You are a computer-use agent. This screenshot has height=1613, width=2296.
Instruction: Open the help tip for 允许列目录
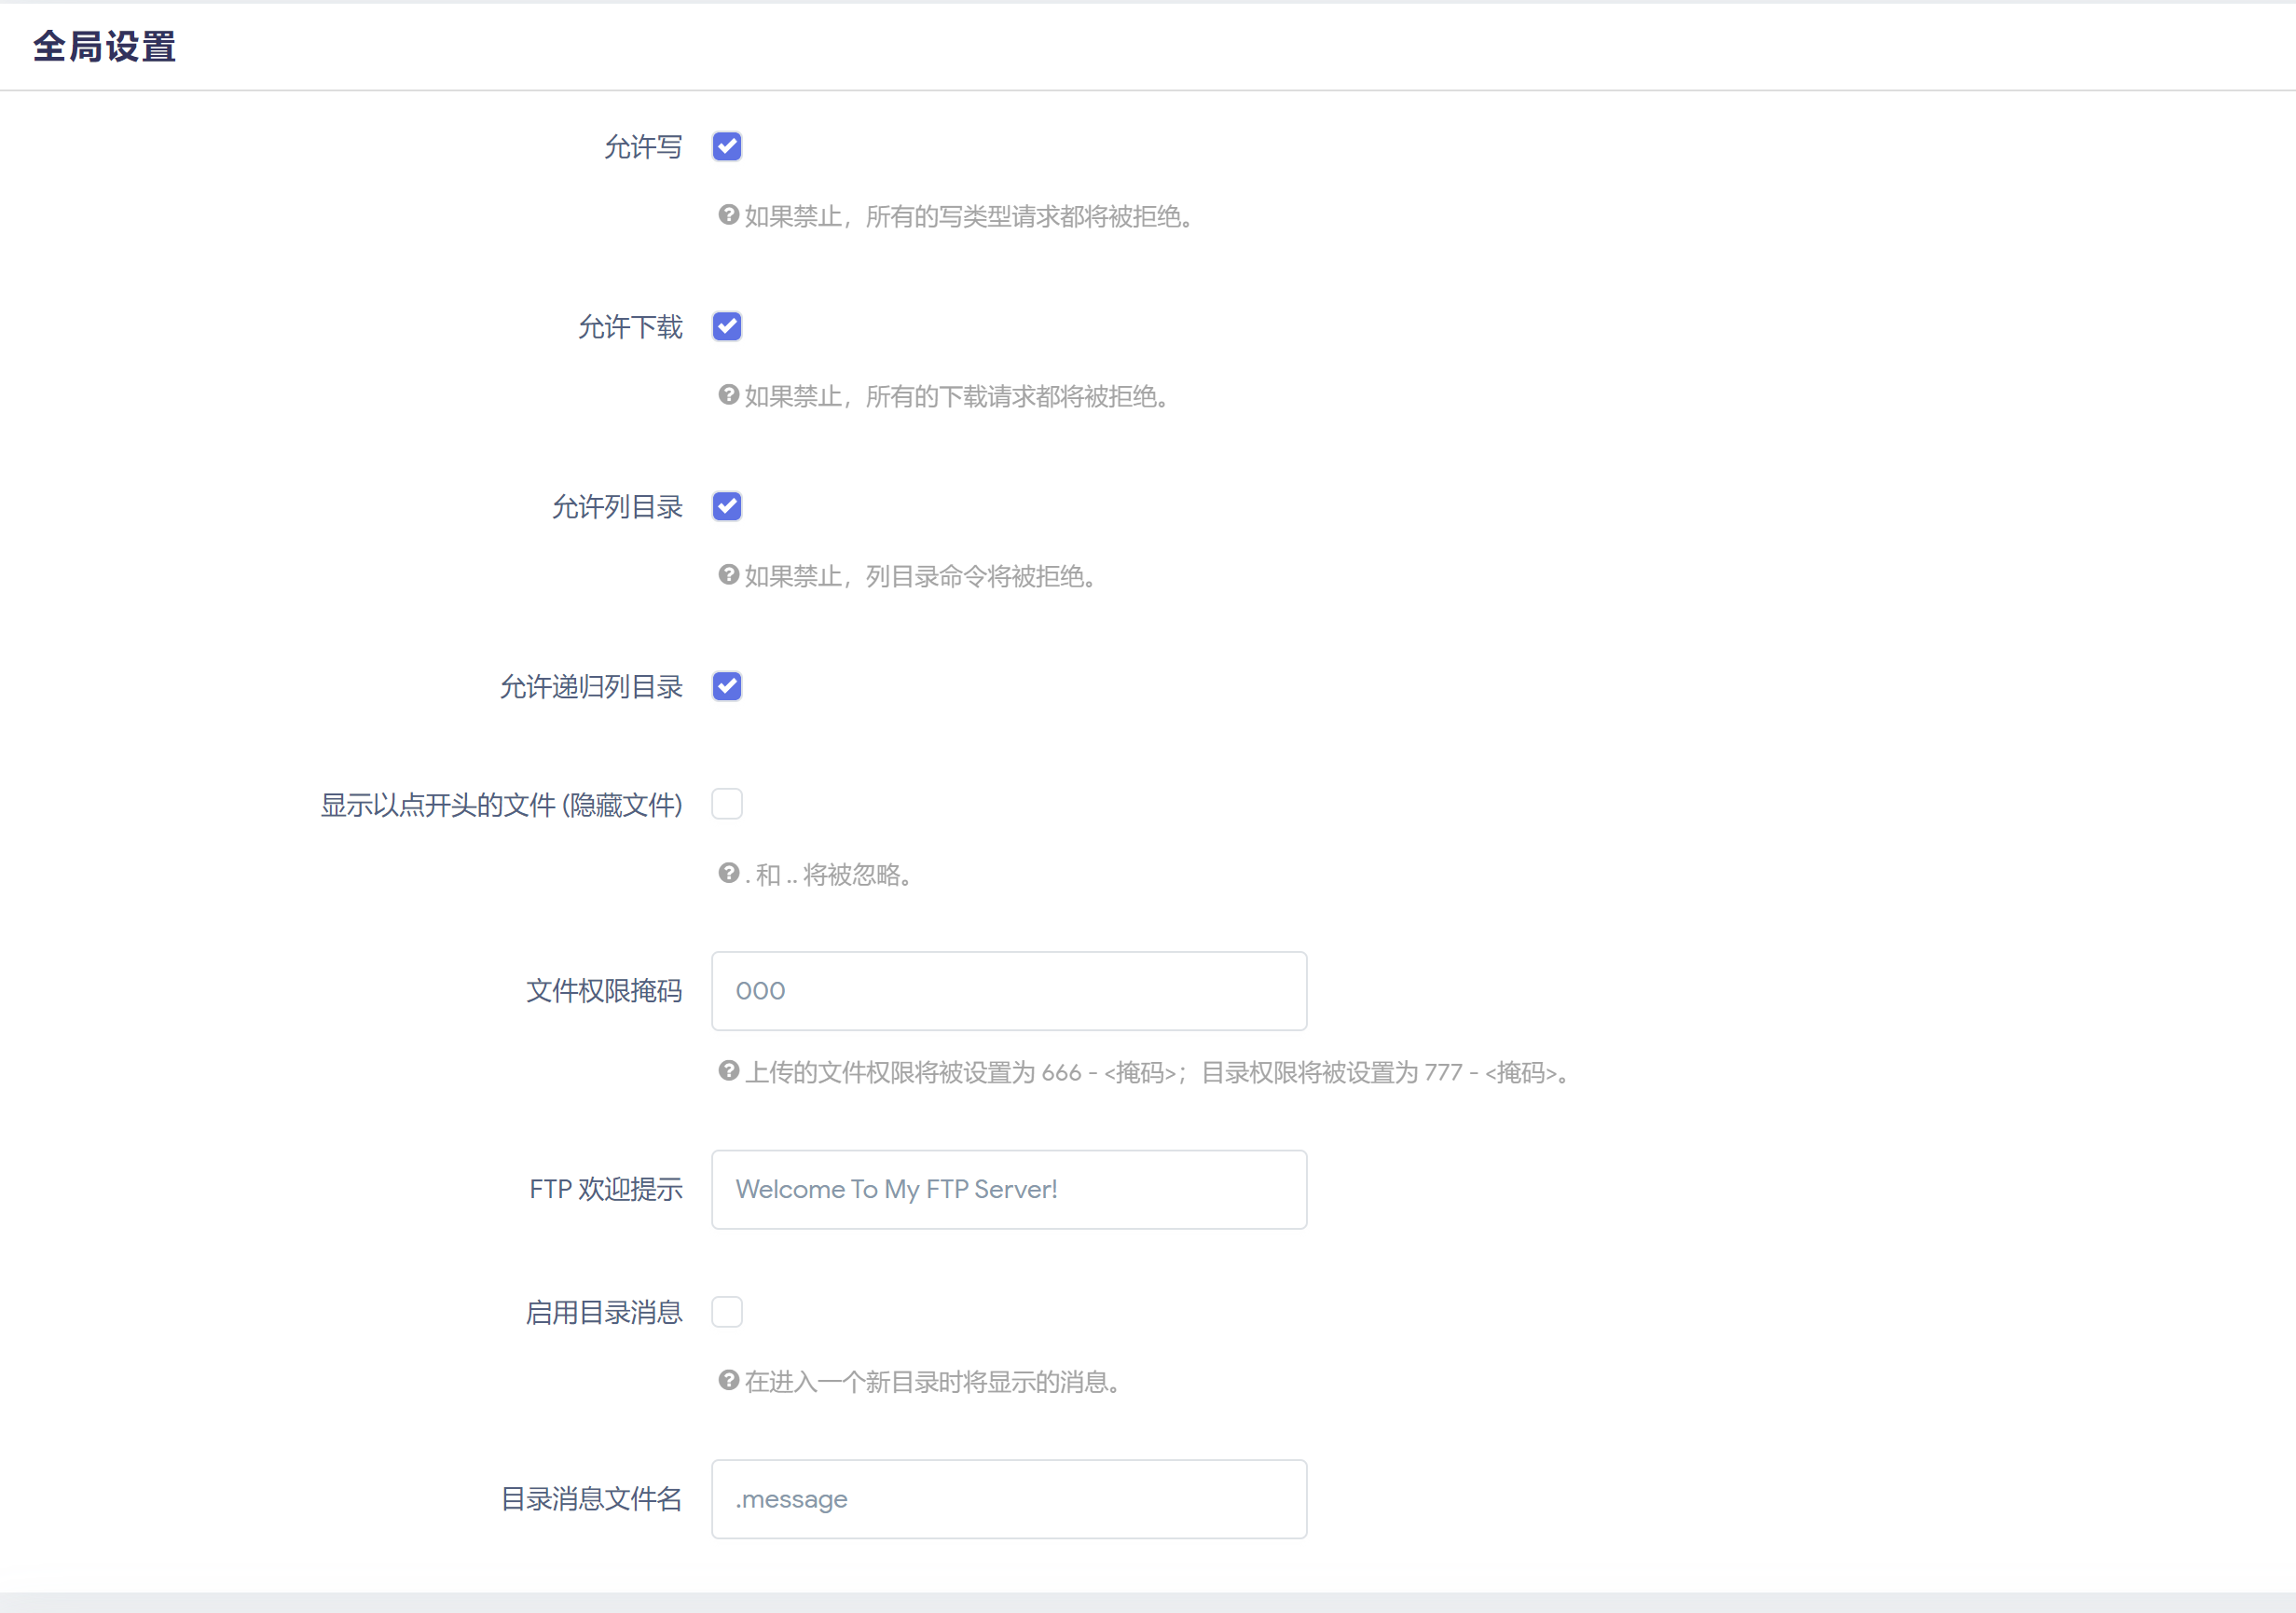[x=728, y=576]
